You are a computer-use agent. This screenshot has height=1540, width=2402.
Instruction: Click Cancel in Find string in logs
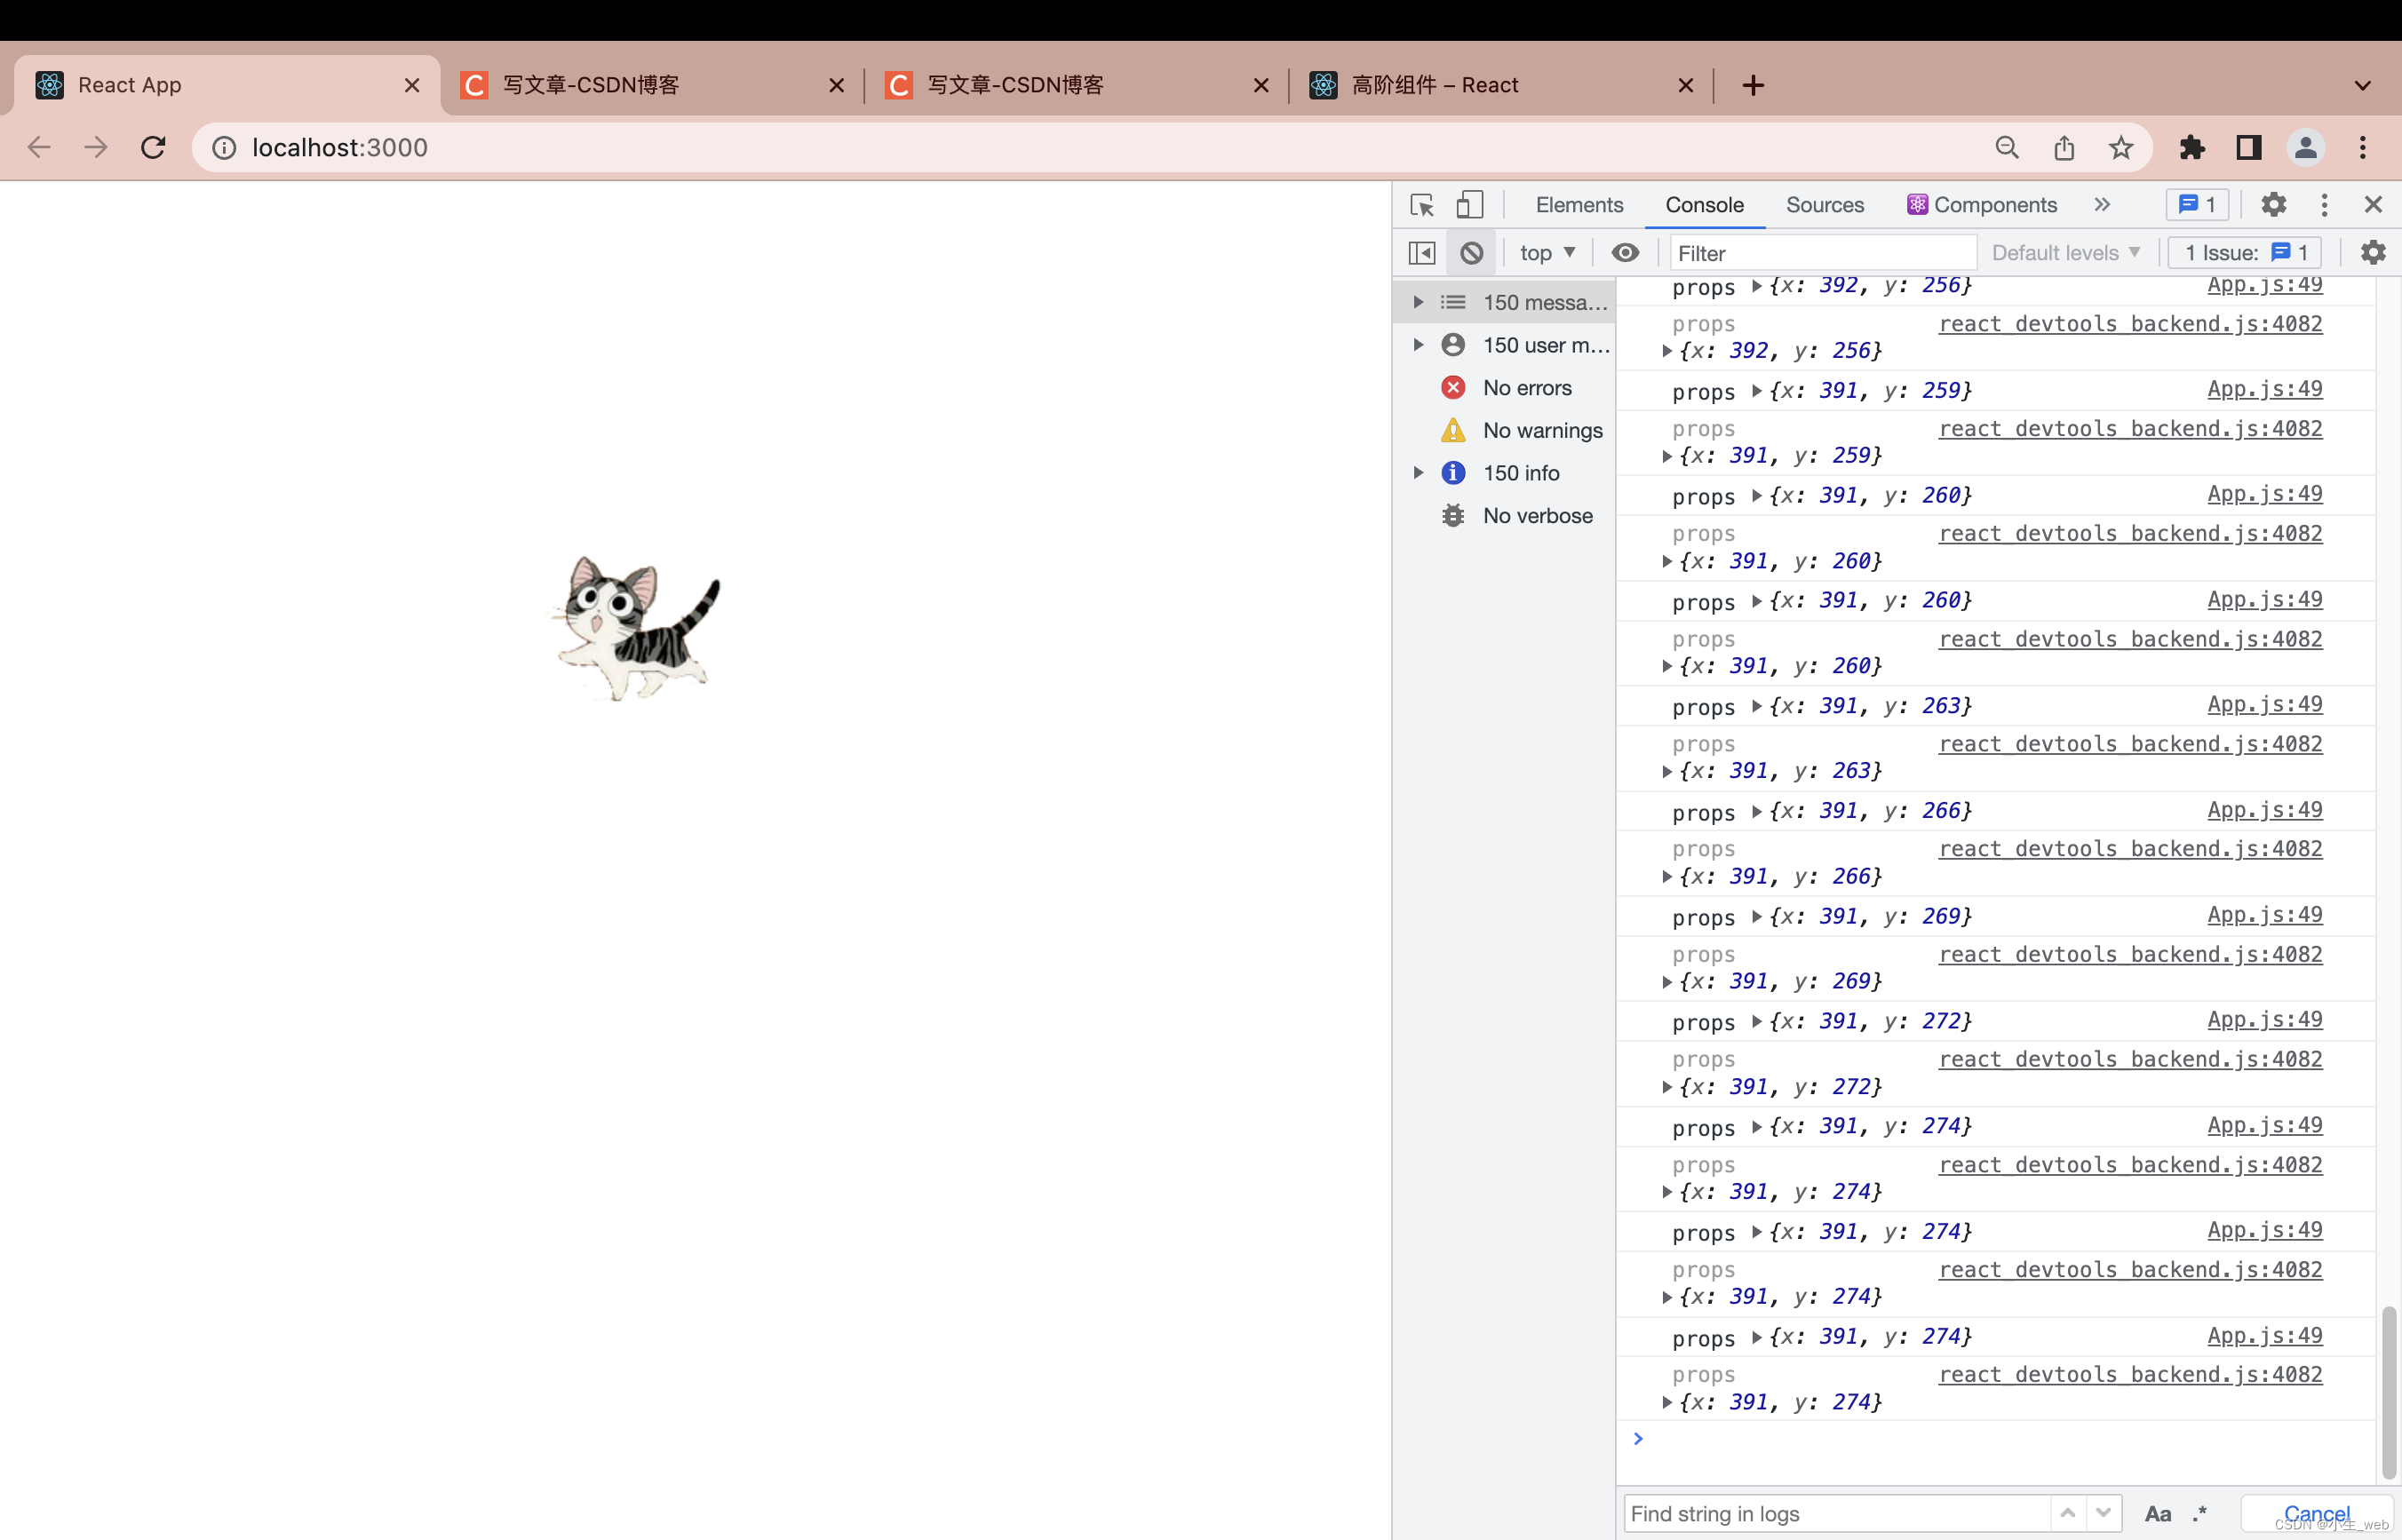pyautogui.click(x=2316, y=1513)
